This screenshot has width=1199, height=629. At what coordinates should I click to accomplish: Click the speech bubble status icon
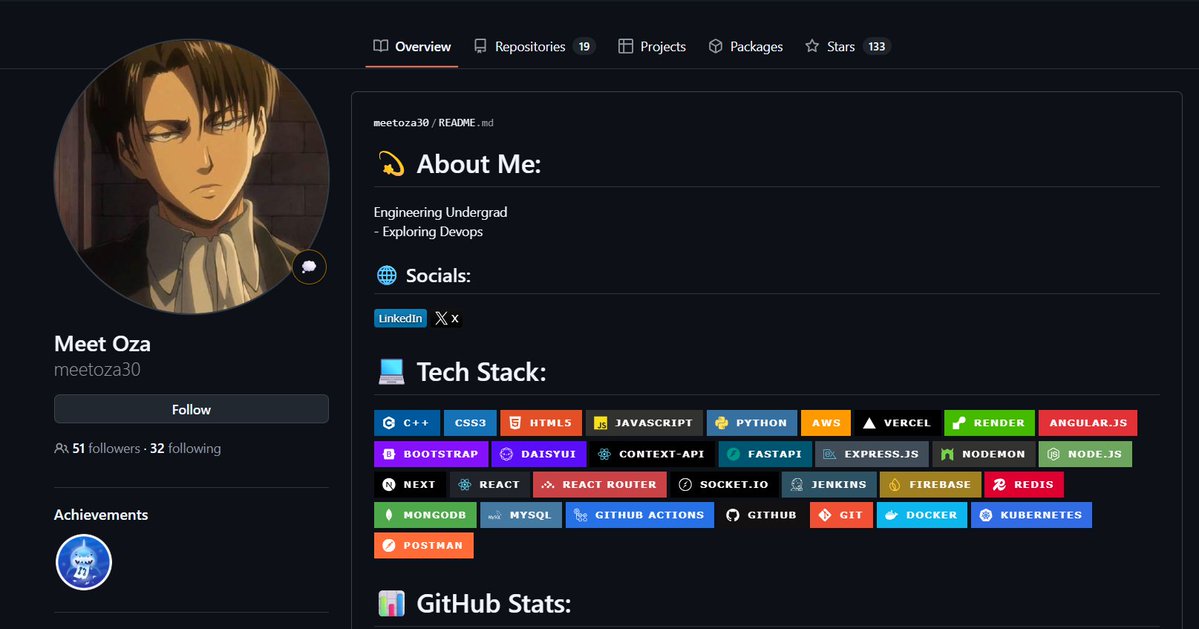coord(309,267)
